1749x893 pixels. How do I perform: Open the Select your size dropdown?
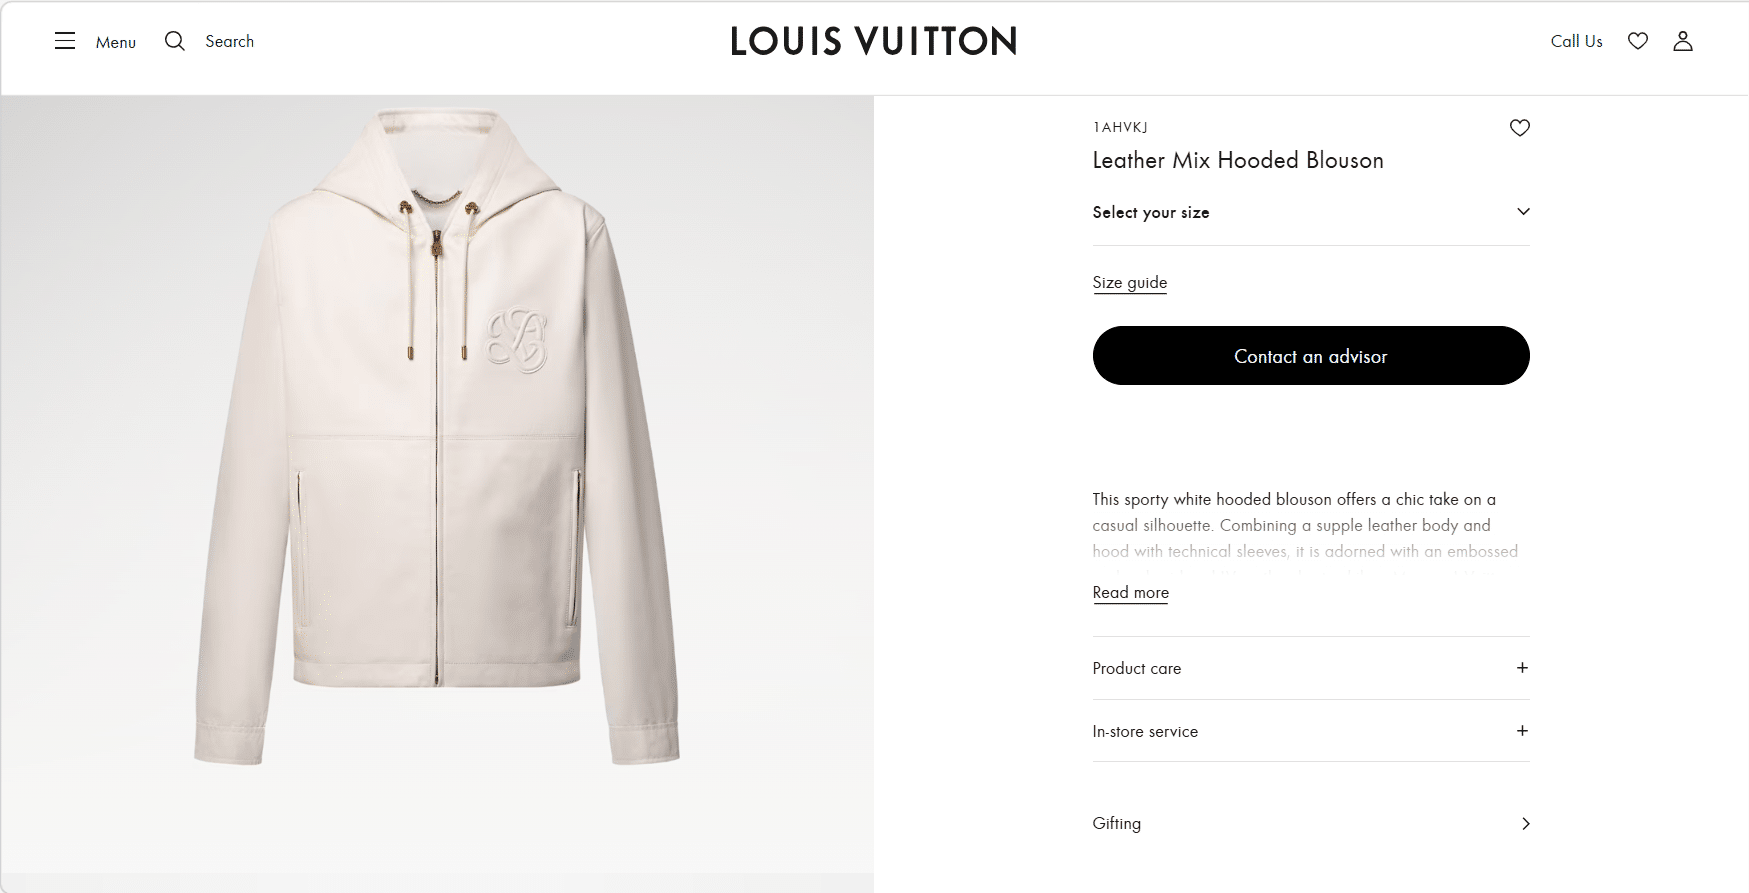pos(1310,212)
